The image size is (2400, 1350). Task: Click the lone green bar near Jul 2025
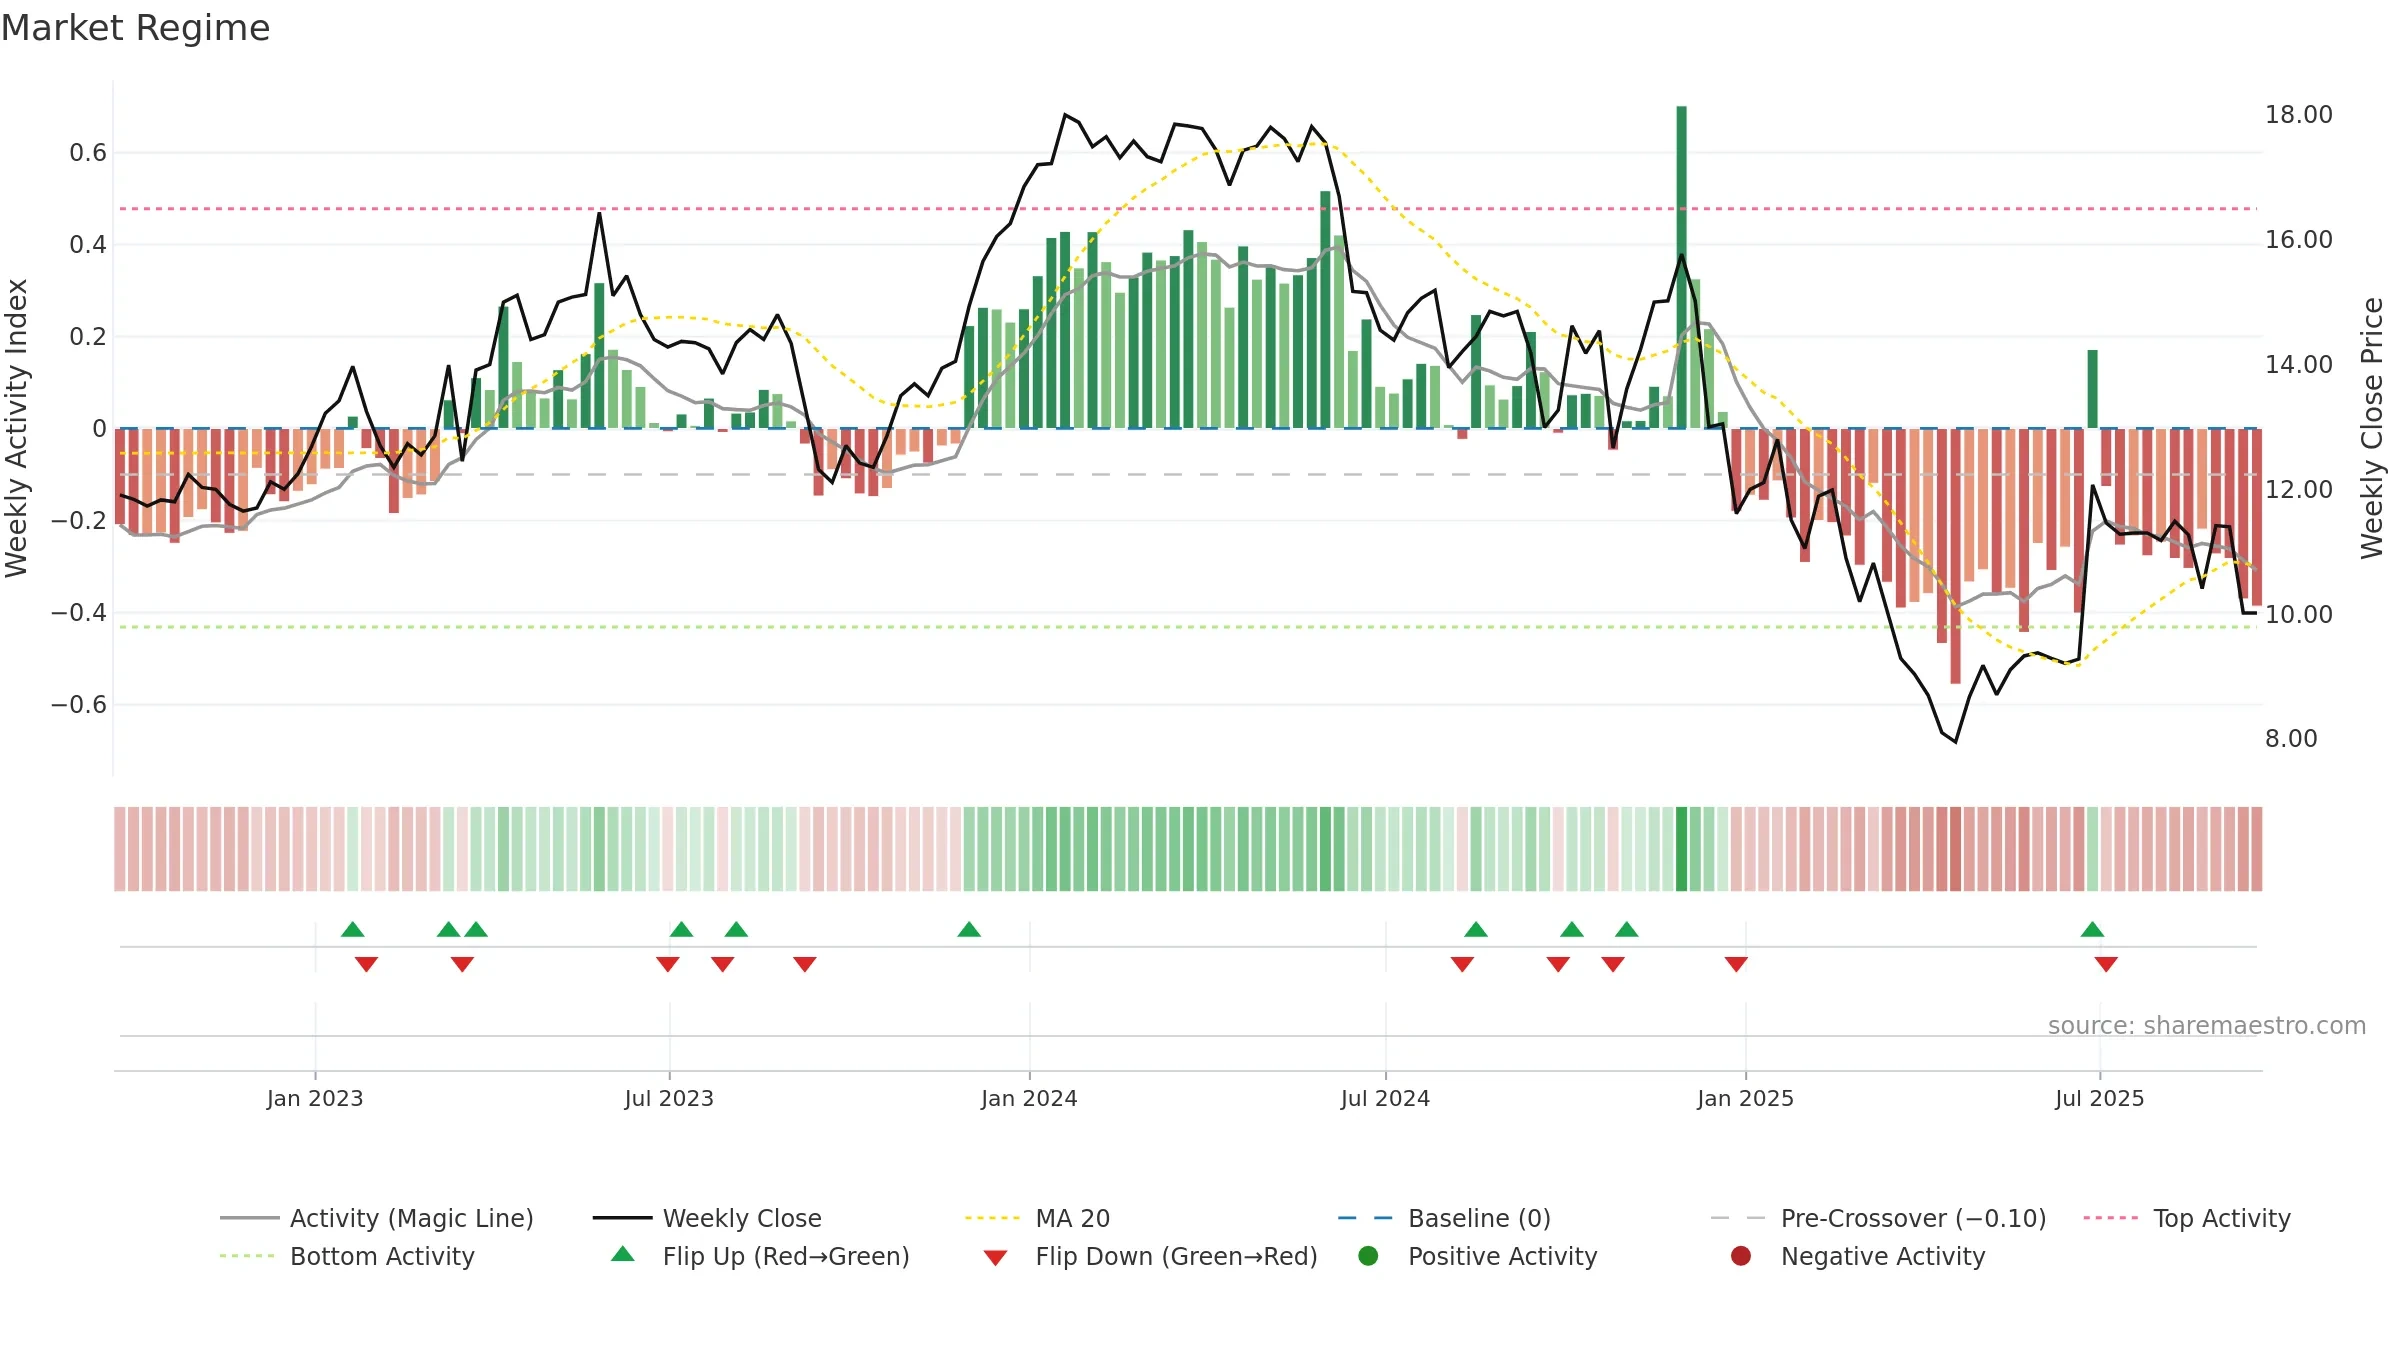point(2092,389)
